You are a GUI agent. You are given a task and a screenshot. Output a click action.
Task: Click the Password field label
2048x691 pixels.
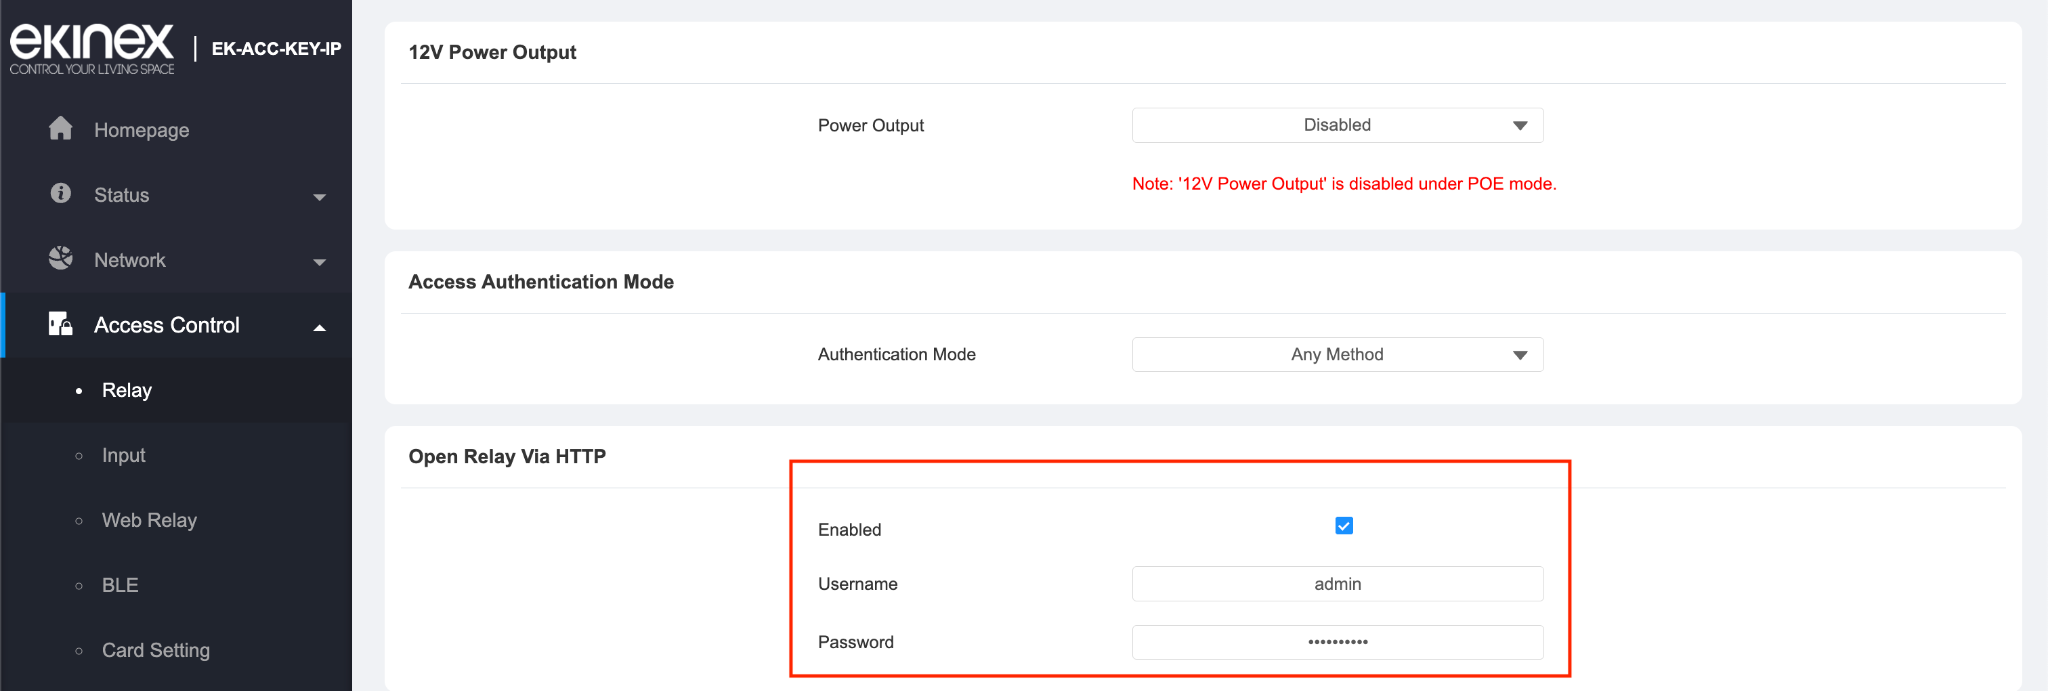pyautogui.click(x=856, y=642)
